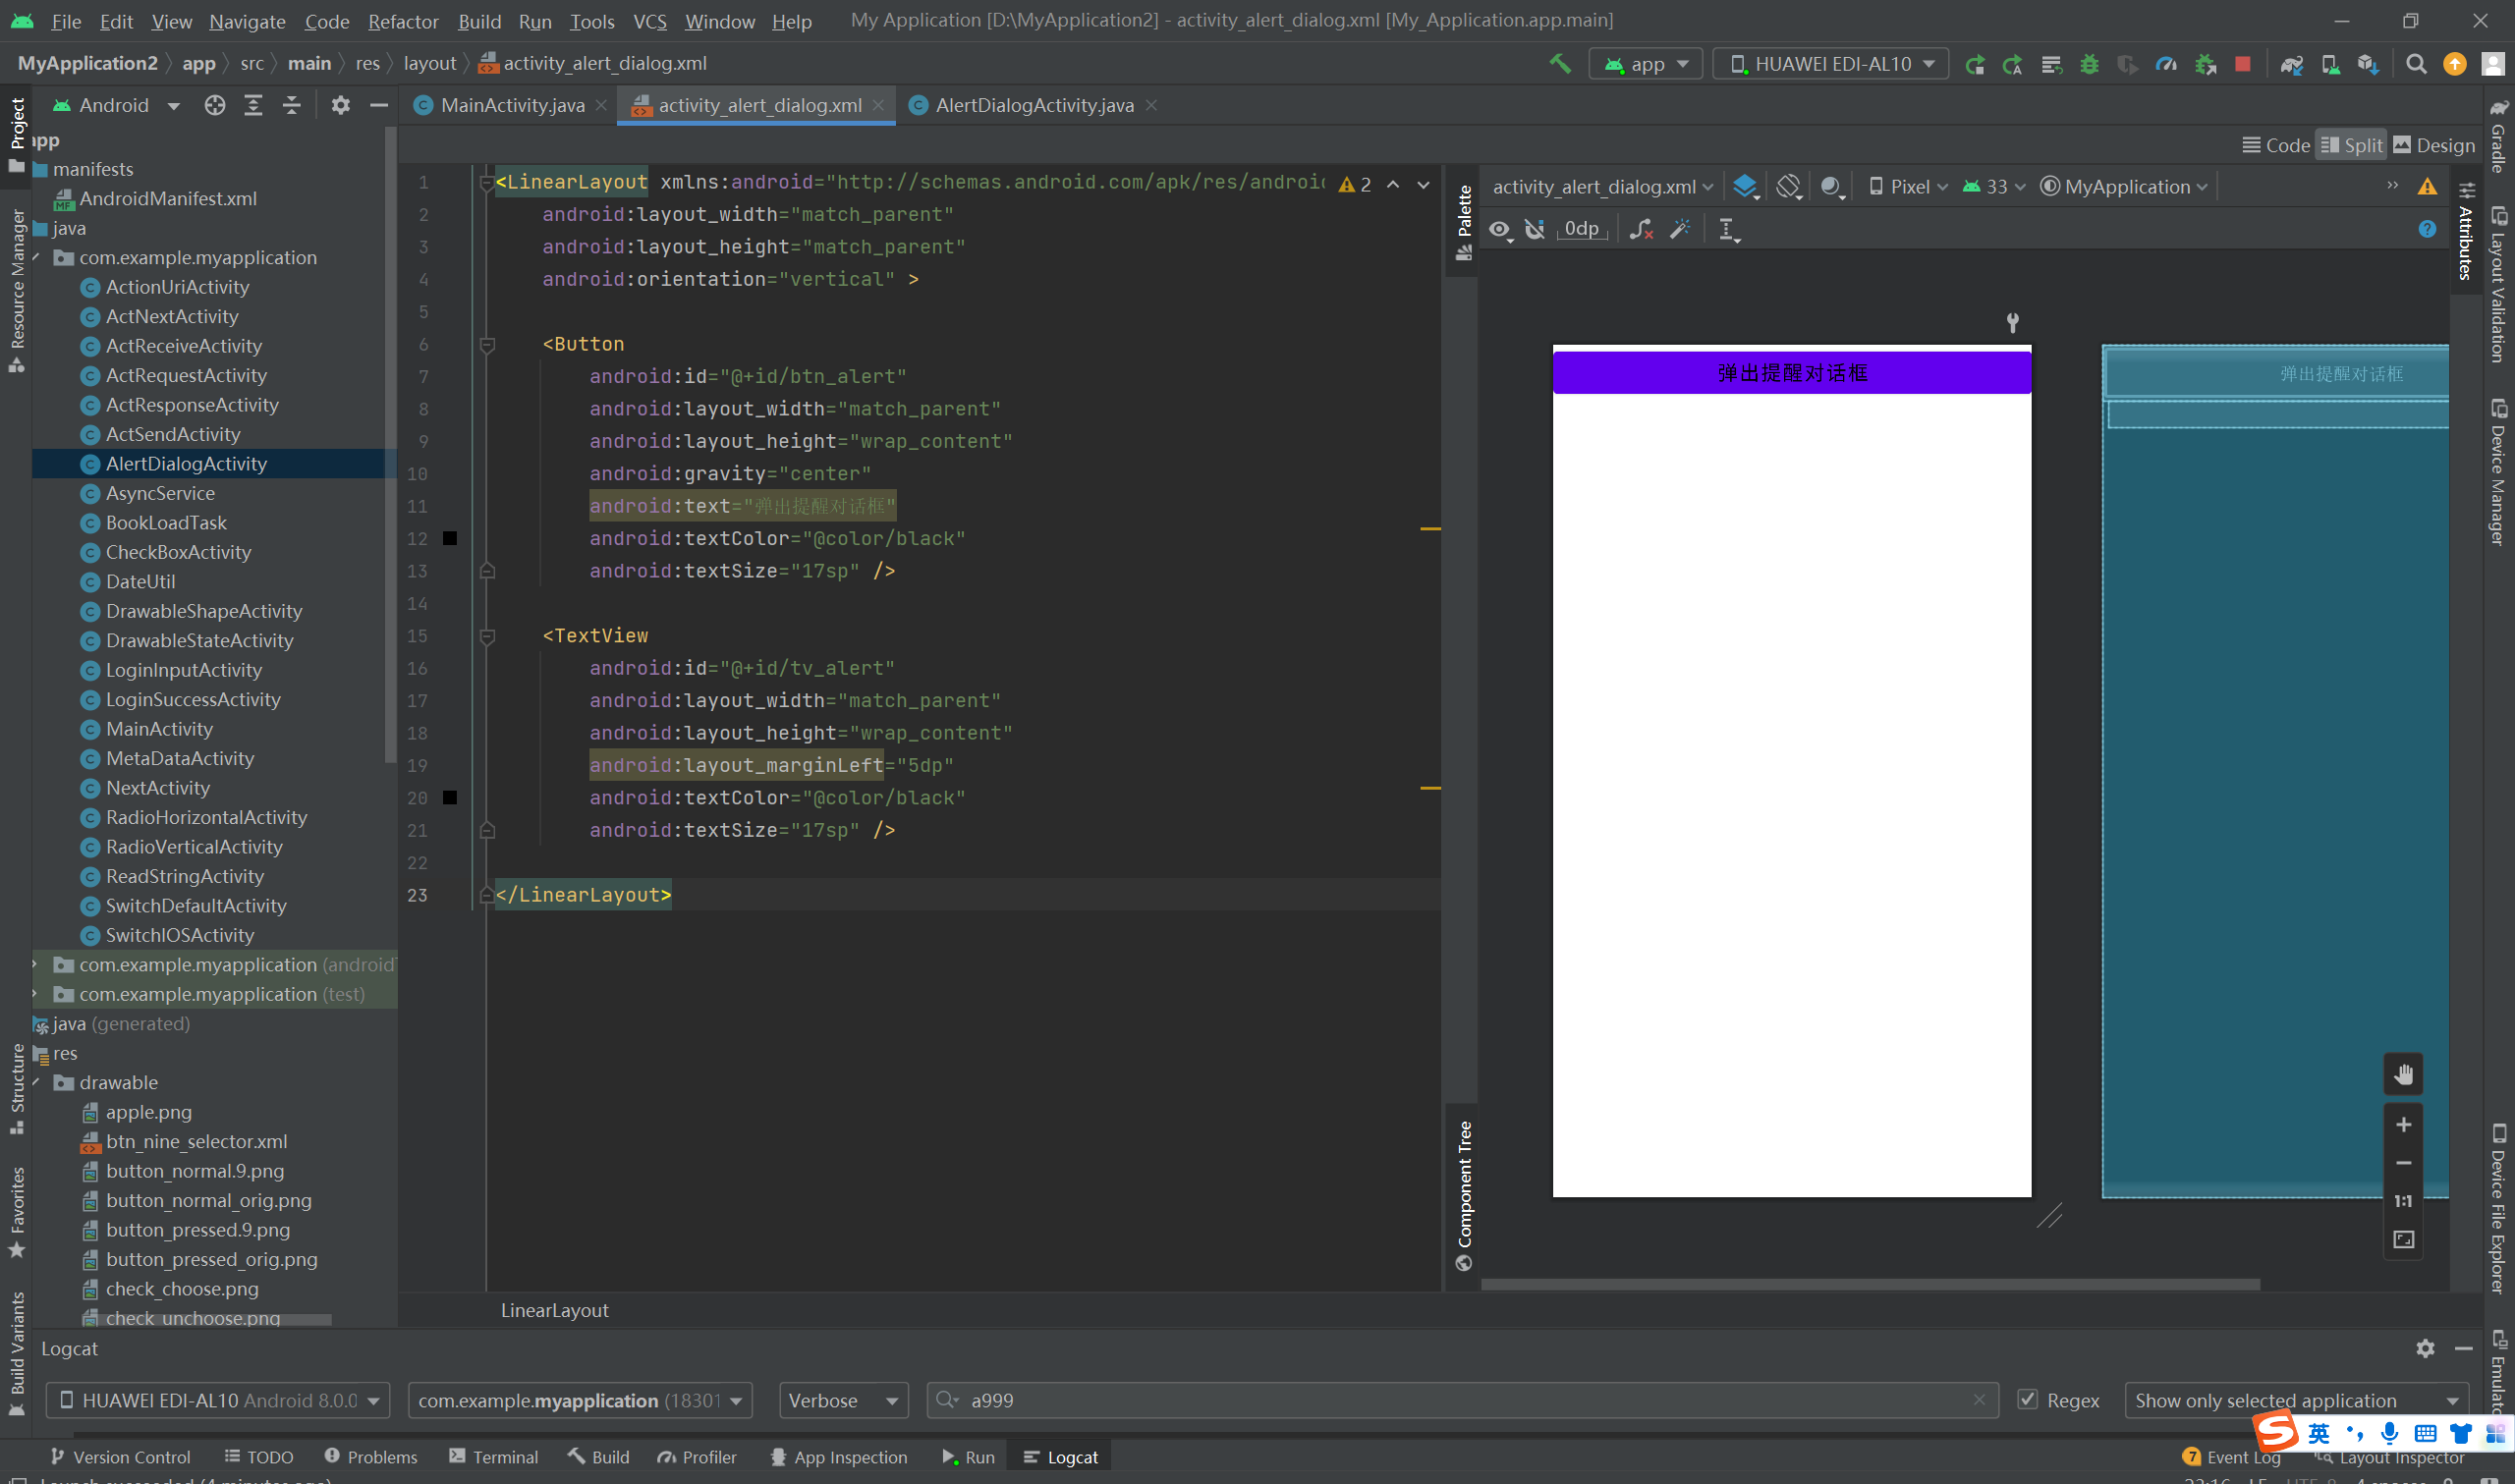Select the pan hand tool in preview
The width and height of the screenshot is (2515, 1484).
(x=2403, y=1075)
